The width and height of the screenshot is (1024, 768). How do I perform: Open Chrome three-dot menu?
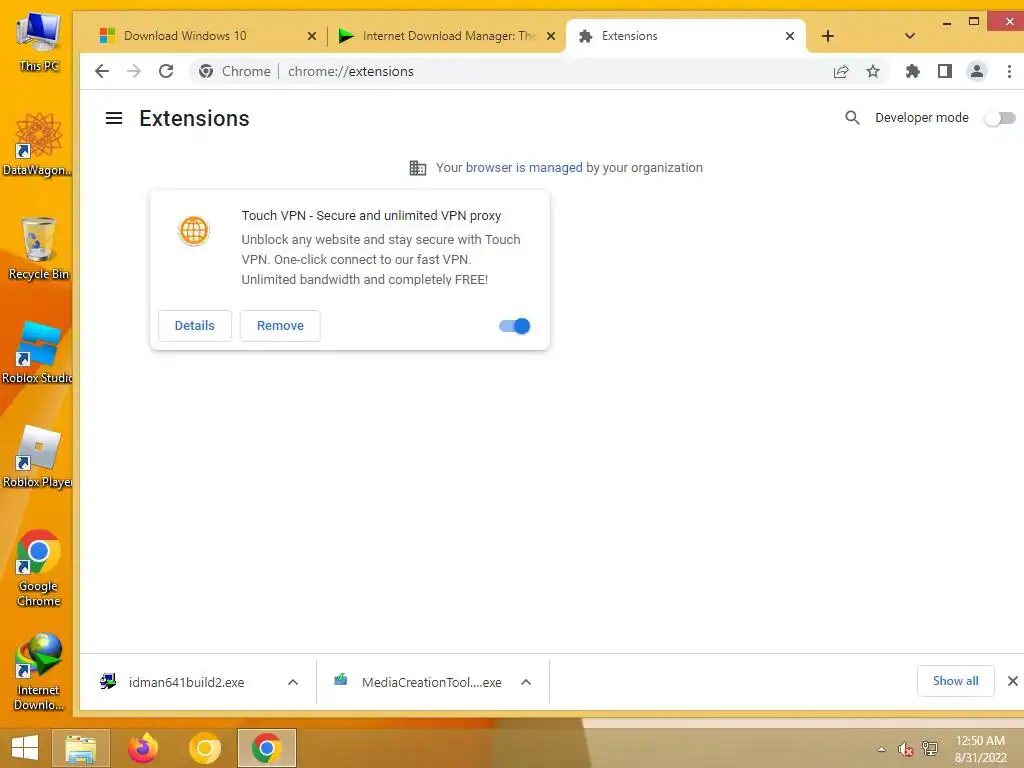click(1009, 71)
